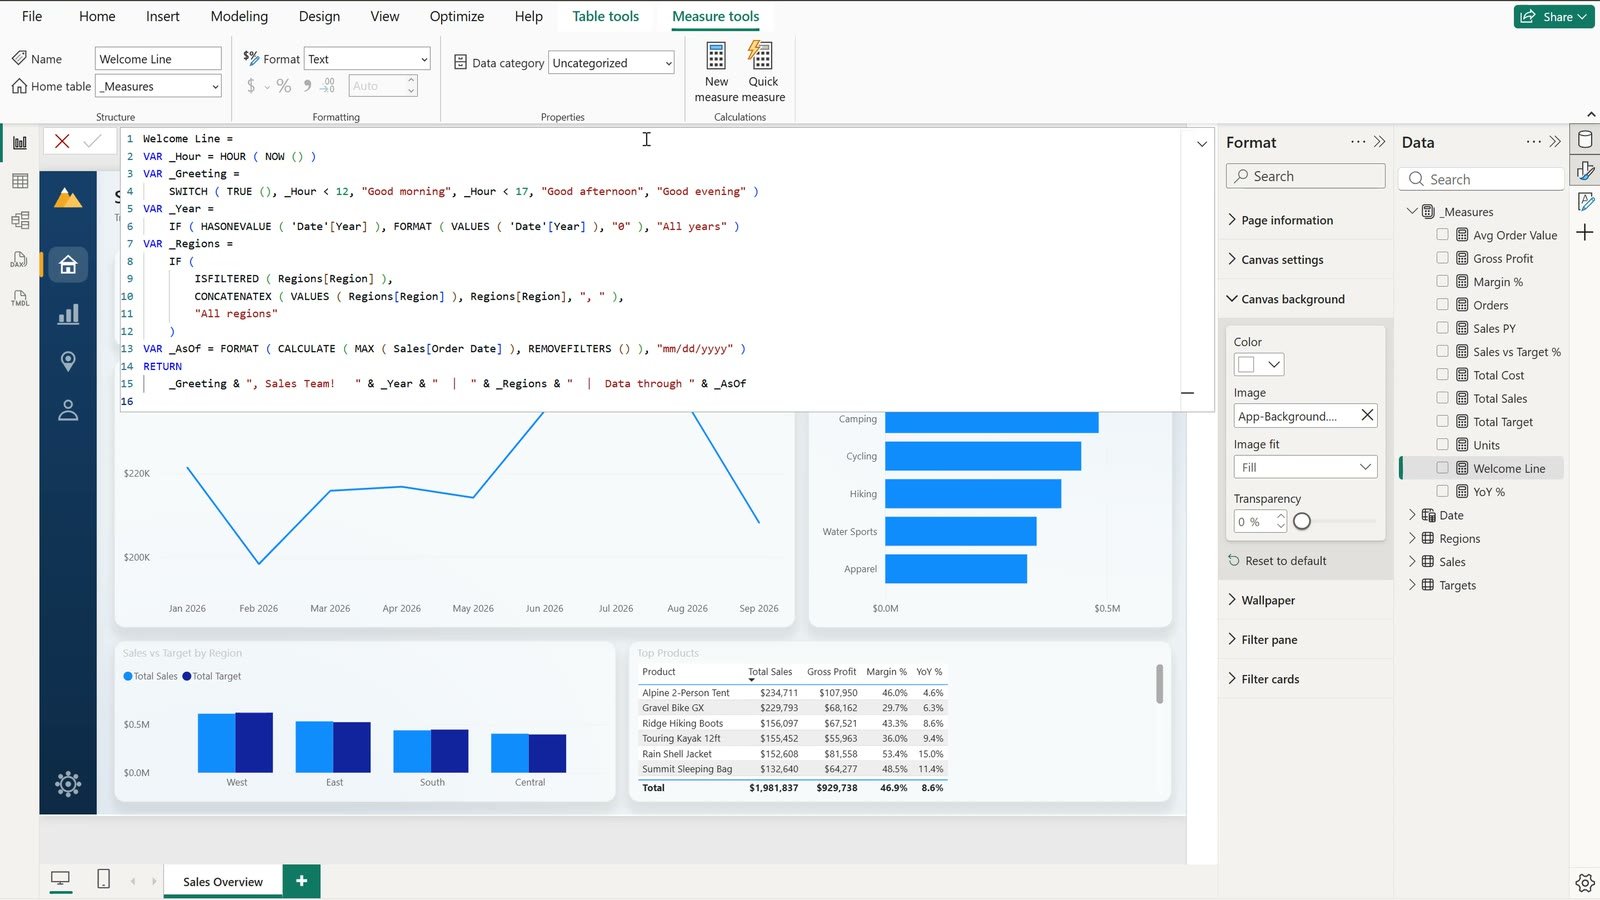
Task: Switch to the Sales Overview page tab
Action: 223,881
